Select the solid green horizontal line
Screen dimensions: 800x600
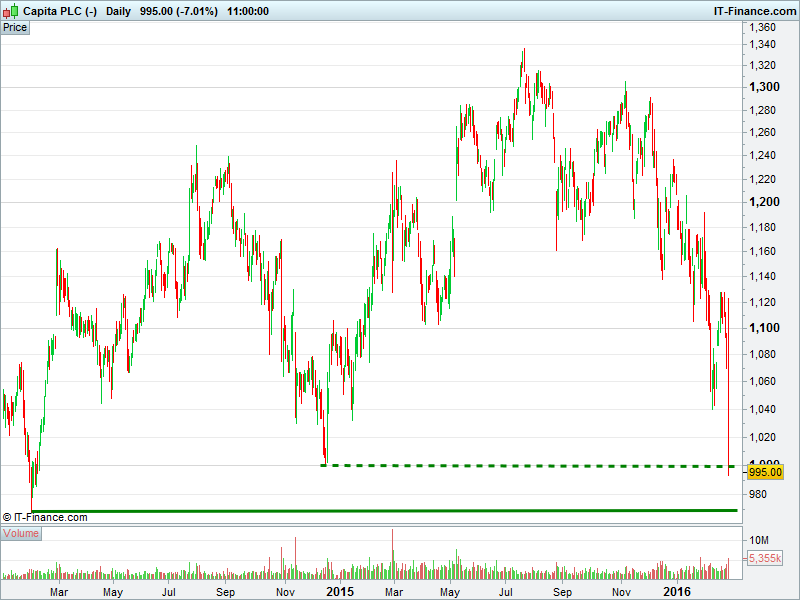point(380,511)
